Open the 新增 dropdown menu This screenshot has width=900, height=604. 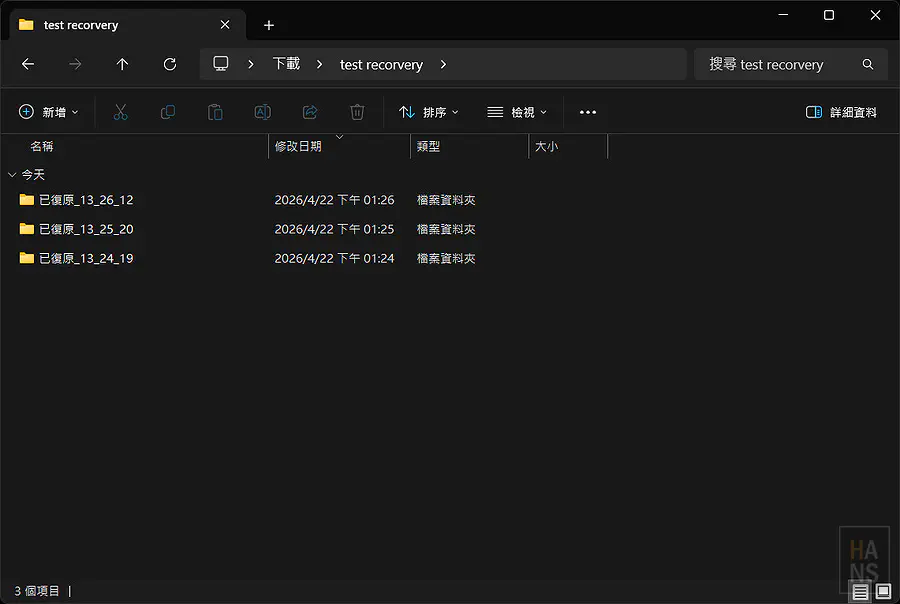(x=48, y=113)
